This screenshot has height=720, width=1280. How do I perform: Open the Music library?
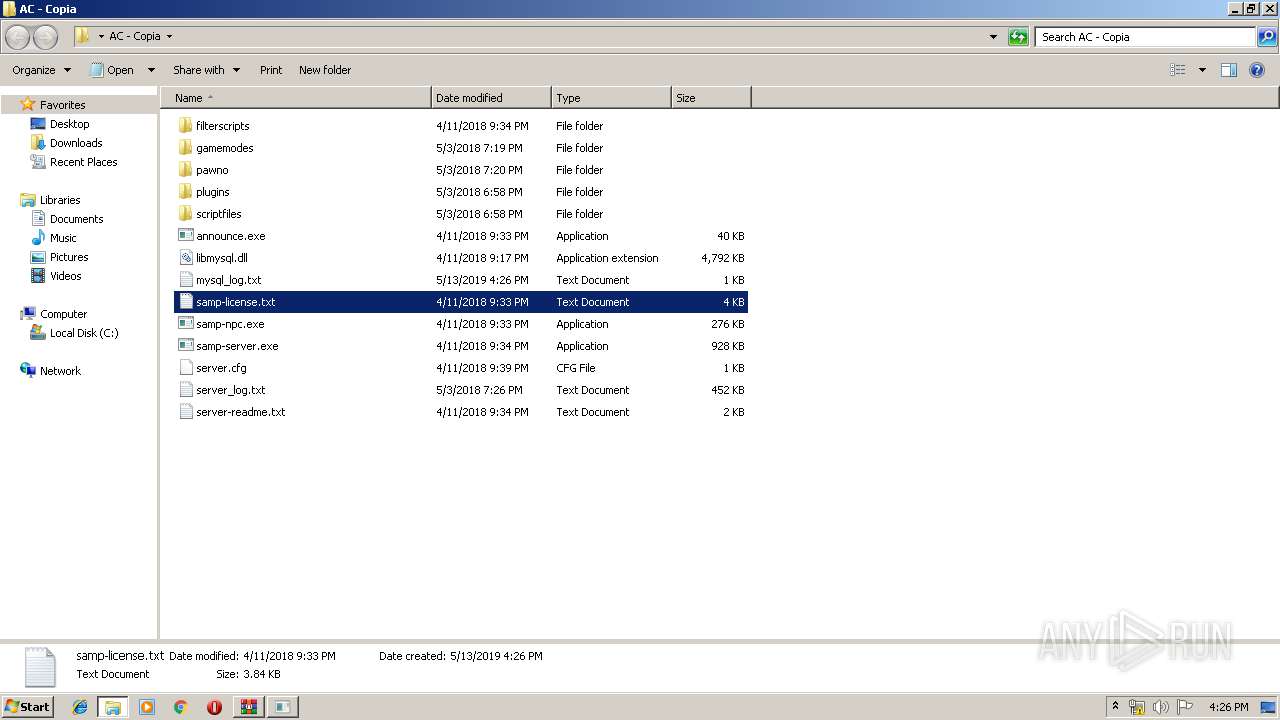(63, 238)
